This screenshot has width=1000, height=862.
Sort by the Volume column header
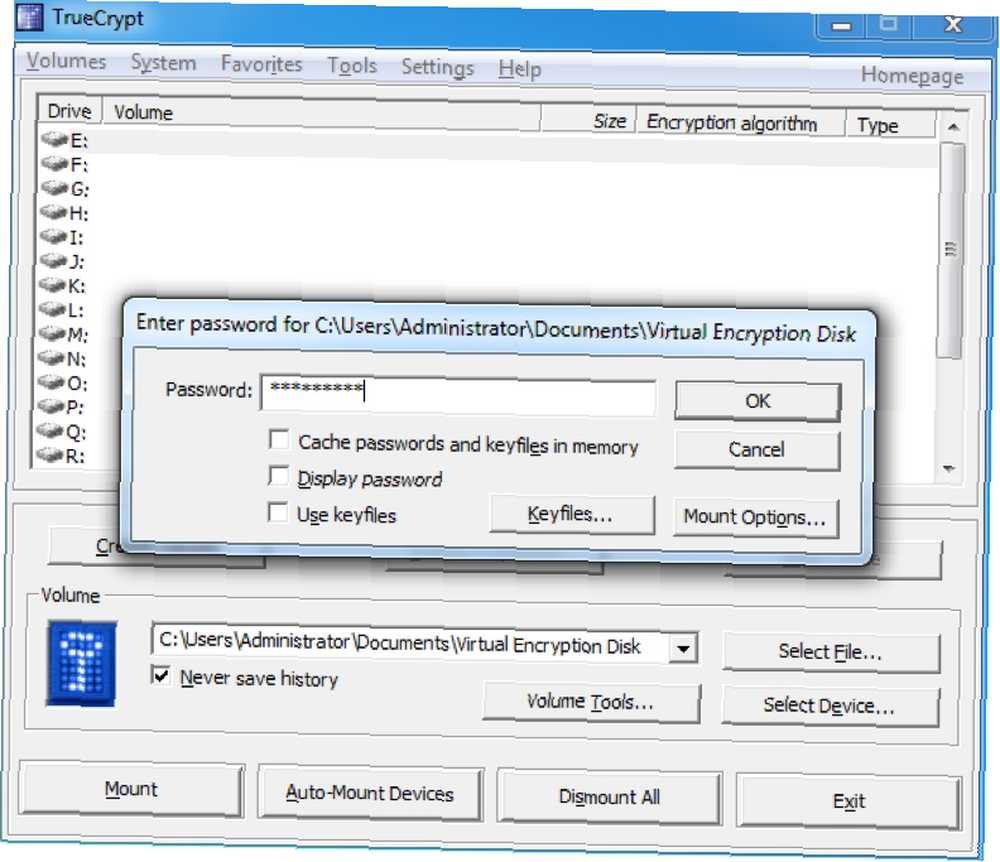pos(322,115)
